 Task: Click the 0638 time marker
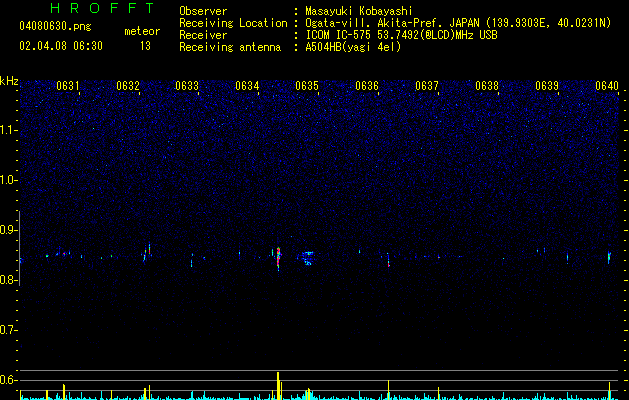[487, 86]
